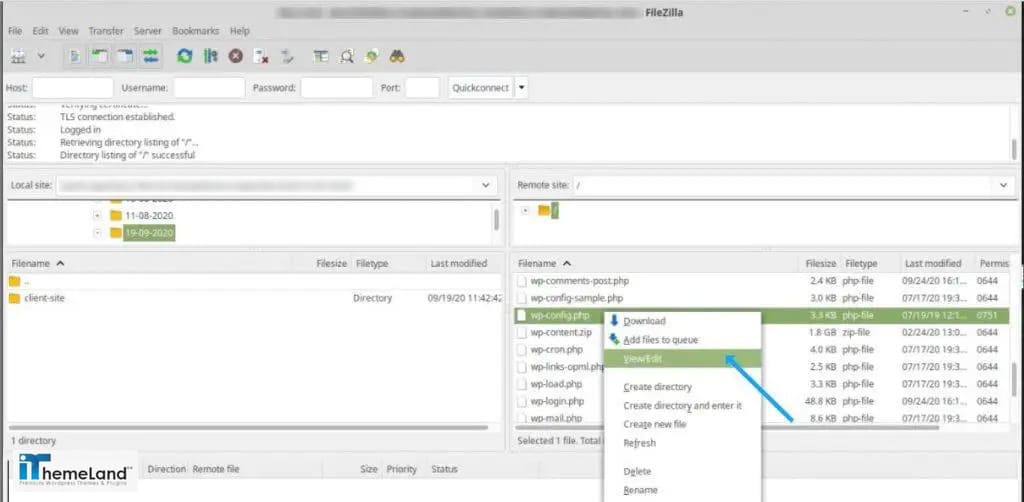Select View/Edit in the context menu
Screen dimensions: 1024x502
643,358
